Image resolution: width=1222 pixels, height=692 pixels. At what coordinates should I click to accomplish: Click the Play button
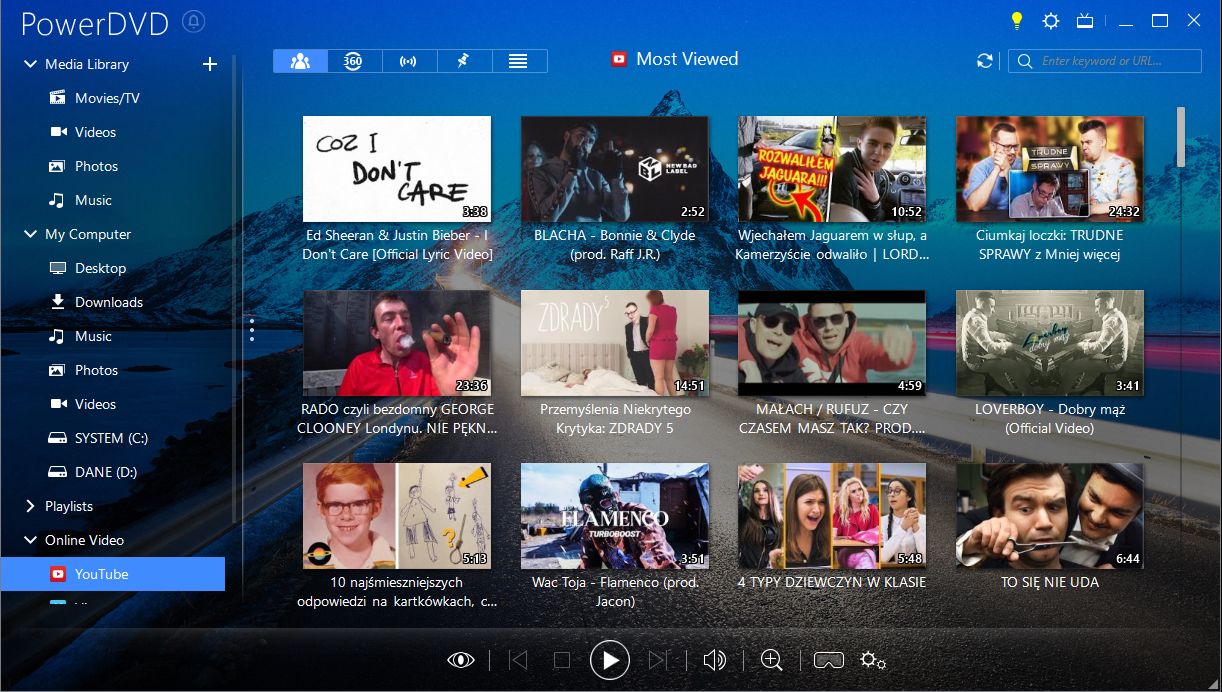point(610,660)
